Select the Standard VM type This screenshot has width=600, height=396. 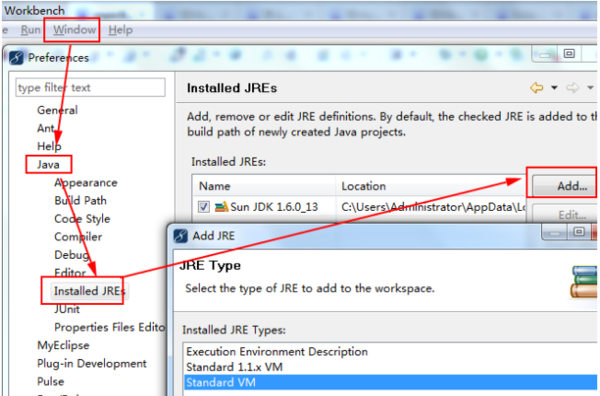coord(390,382)
